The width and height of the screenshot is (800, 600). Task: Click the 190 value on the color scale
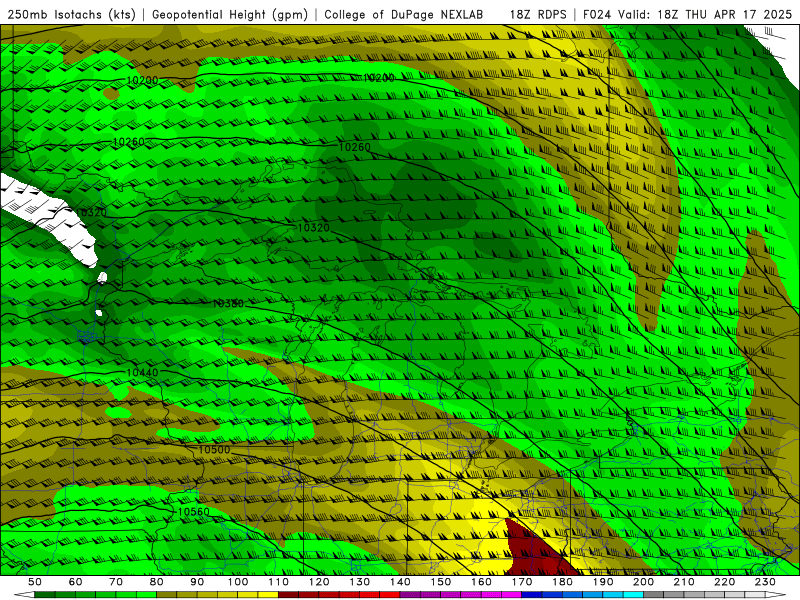tap(604, 582)
